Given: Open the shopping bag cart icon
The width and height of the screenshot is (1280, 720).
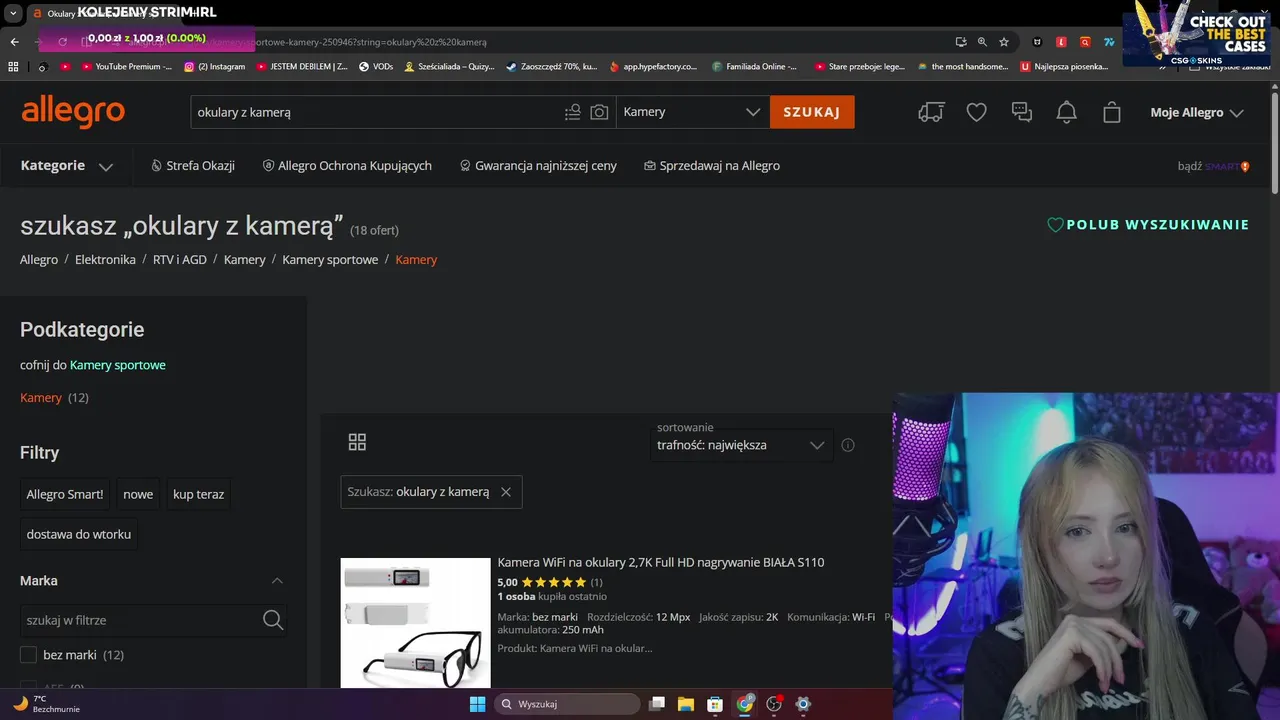Looking at the screenshot, I should [1112, 112].
